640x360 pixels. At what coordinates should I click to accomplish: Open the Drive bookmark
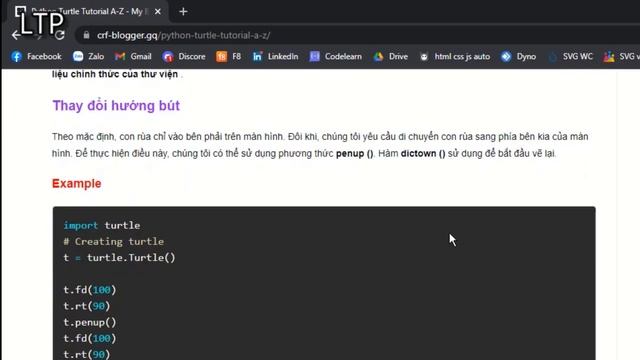point(391,56)
